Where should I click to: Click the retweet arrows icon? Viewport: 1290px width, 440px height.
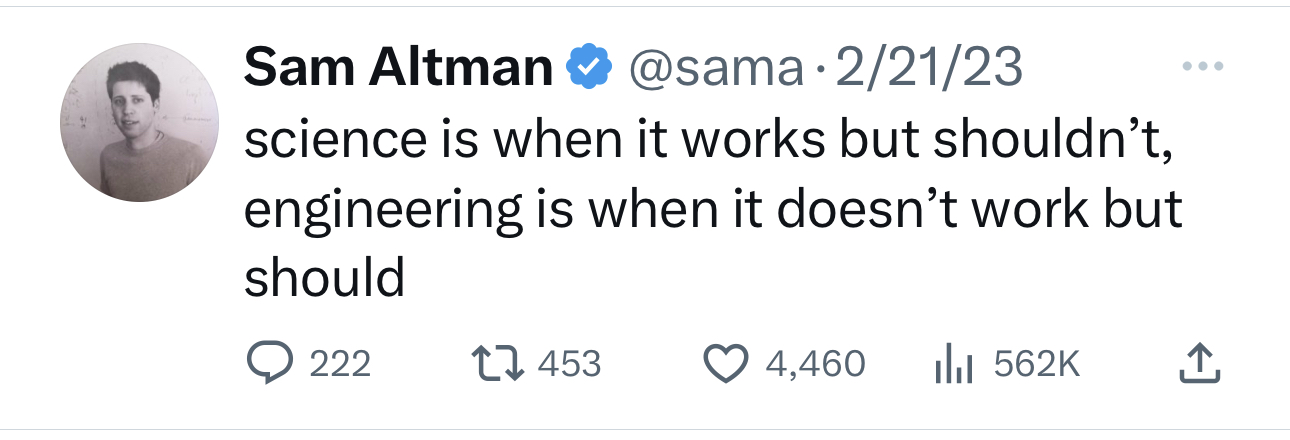coord(495,363)
